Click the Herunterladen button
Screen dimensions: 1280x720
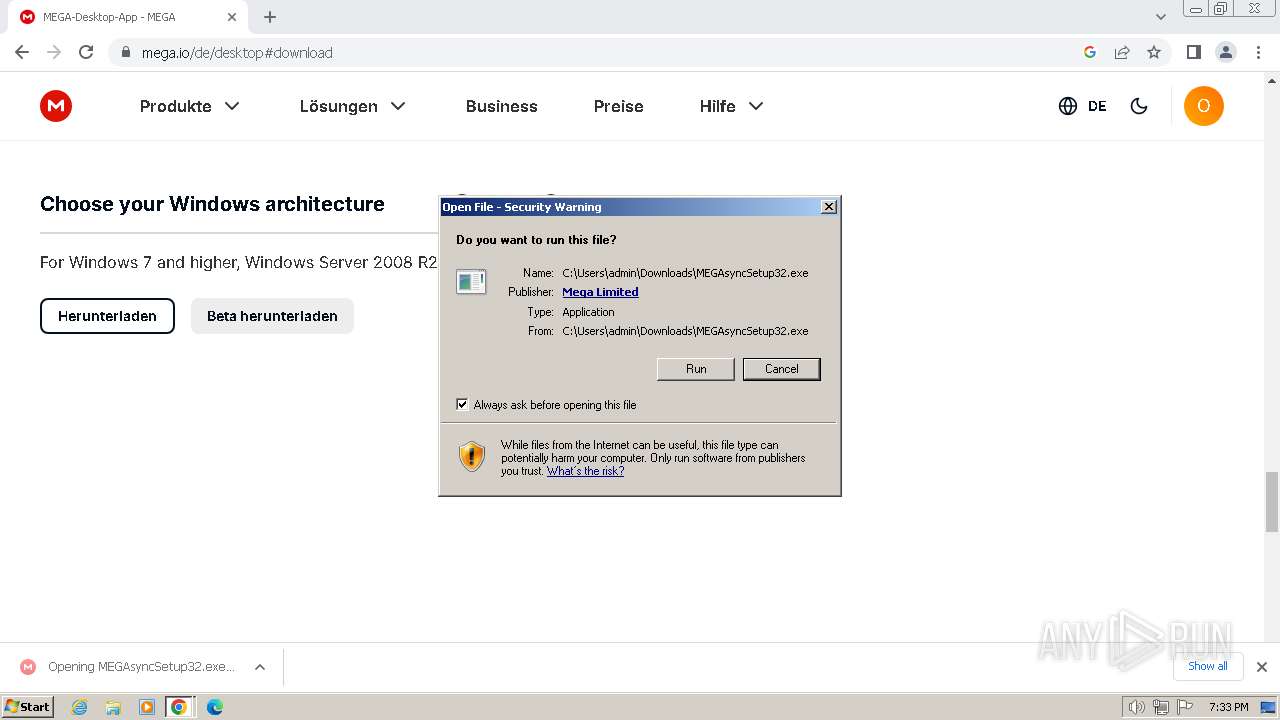[x=107, y=316]
